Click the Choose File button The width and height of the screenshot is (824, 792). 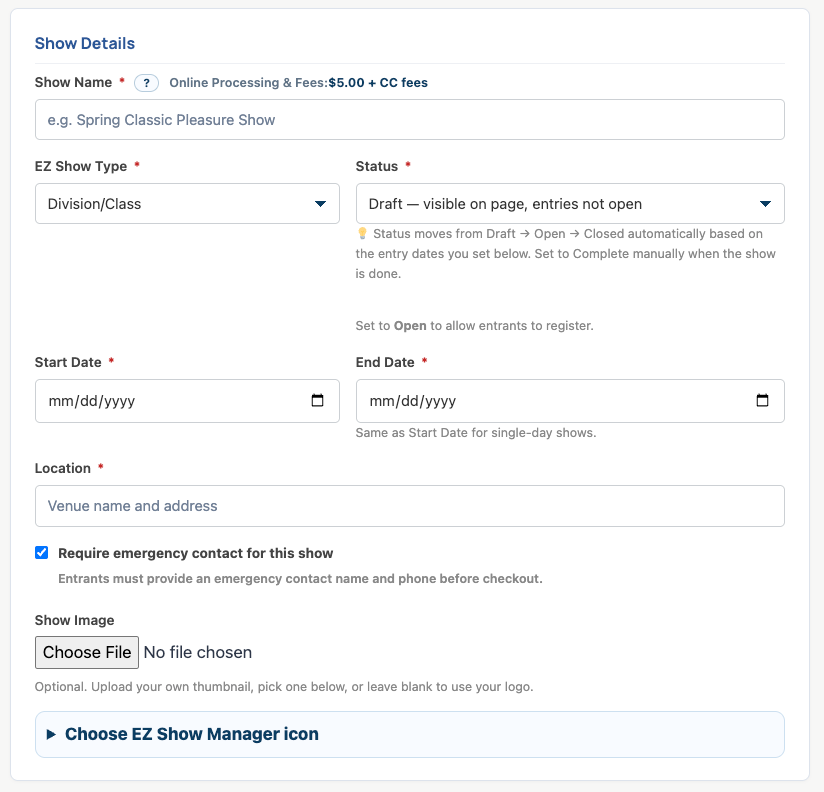click(87, 652)
